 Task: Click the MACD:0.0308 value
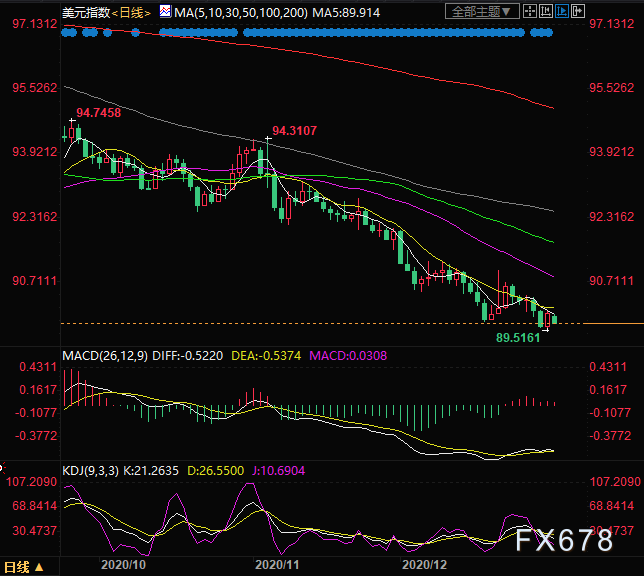348,356
